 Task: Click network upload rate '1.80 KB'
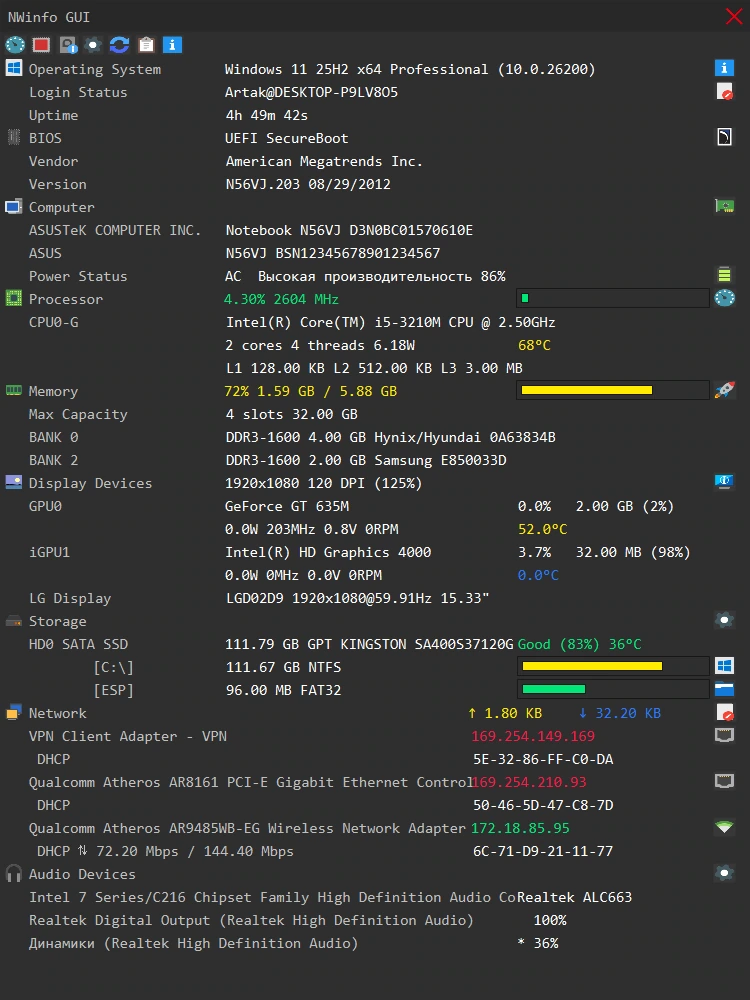pos(513,713)
